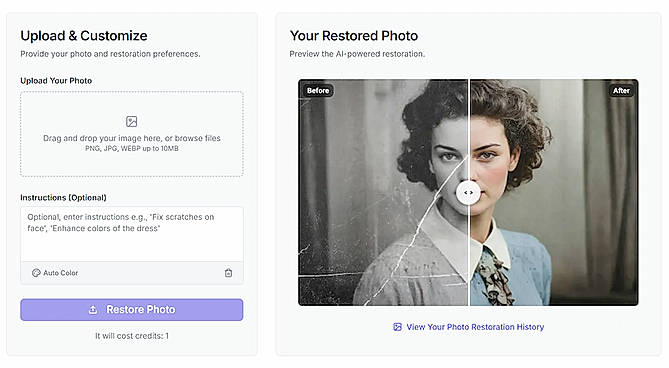Click the 'PNG, JPG, WEBP up to 10MB' text
669x368 pixels.
(132, 148)
